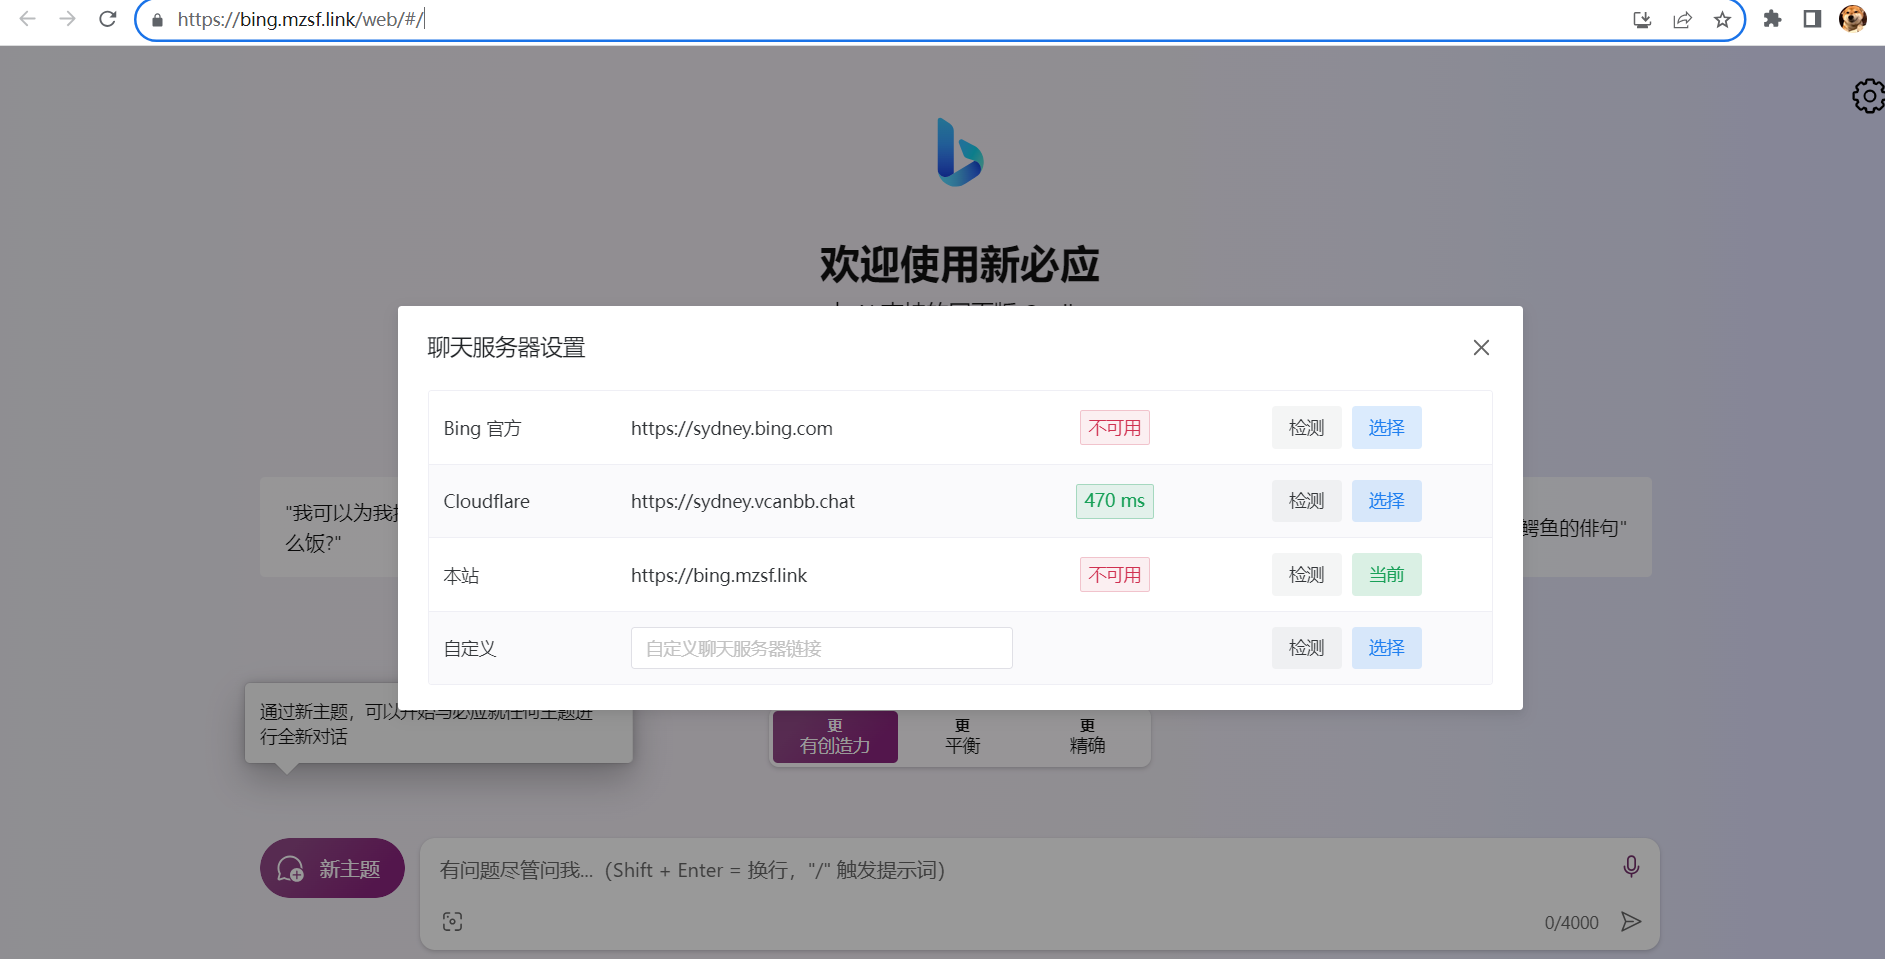
Task: Choose the 精确 conversation style
Action: (1087, 737)
